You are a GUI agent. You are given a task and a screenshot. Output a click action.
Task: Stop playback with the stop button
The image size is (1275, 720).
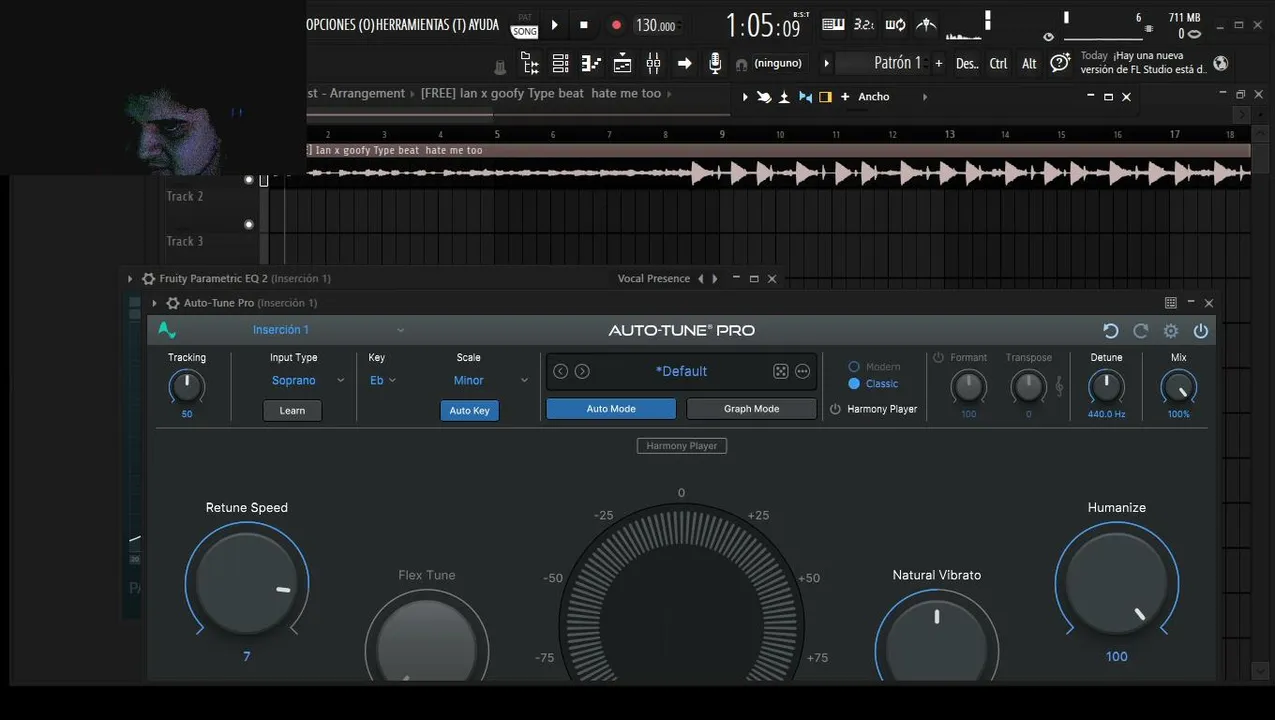[x=584, y=25]
